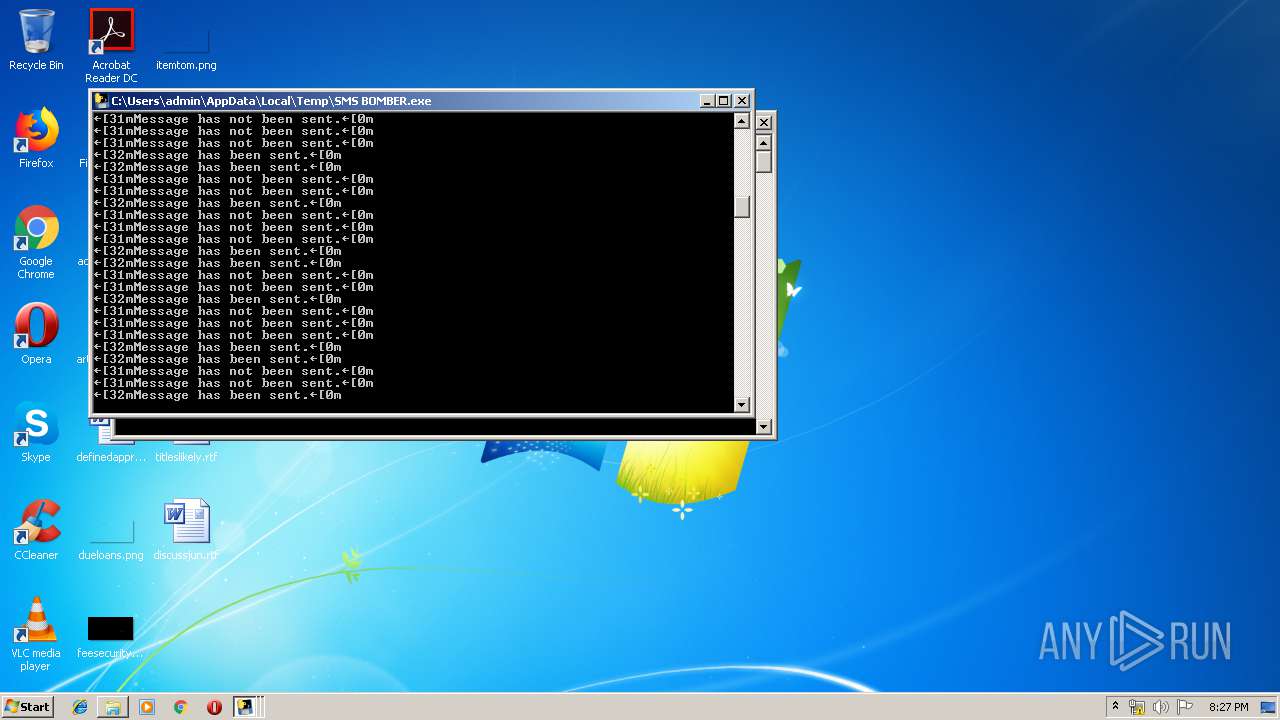The height and width of the screenshot is (720, 1280).
Task: Click the front console vertical scrollbar thumb
Action: point(742,207)
